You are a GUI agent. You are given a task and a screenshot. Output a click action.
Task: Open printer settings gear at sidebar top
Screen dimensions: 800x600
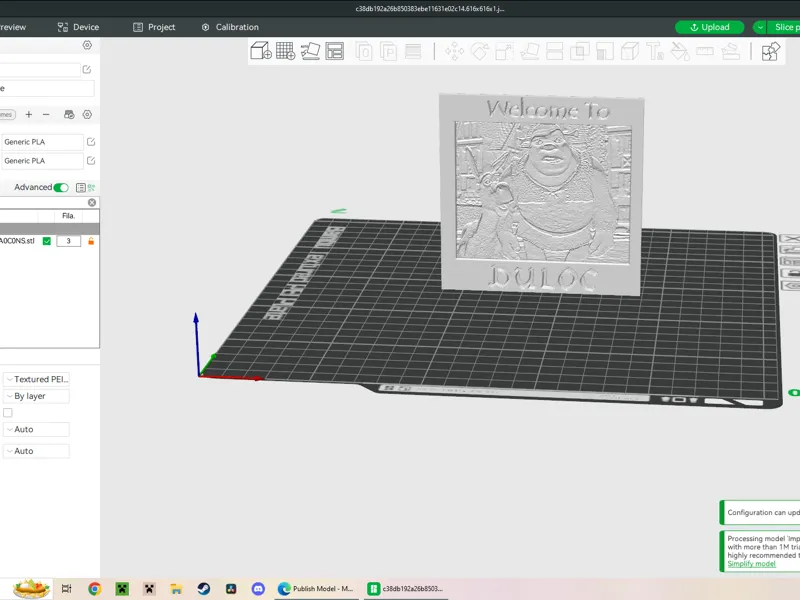tap(87, 45)
